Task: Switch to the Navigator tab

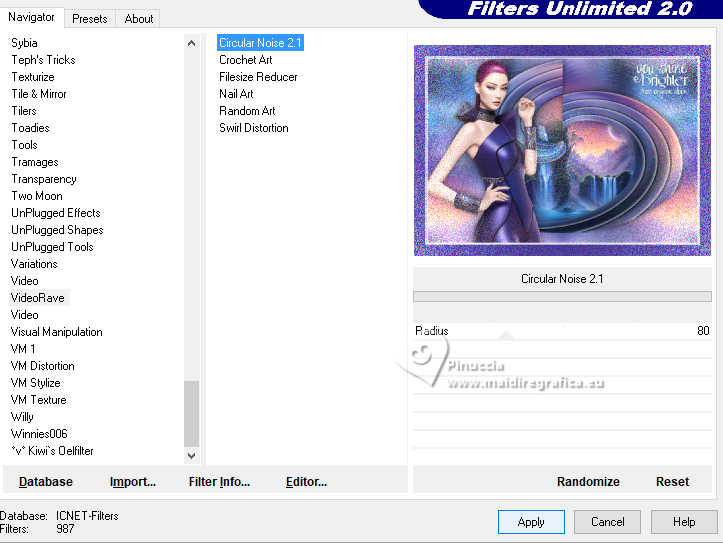Action: (x=31, y=17)
